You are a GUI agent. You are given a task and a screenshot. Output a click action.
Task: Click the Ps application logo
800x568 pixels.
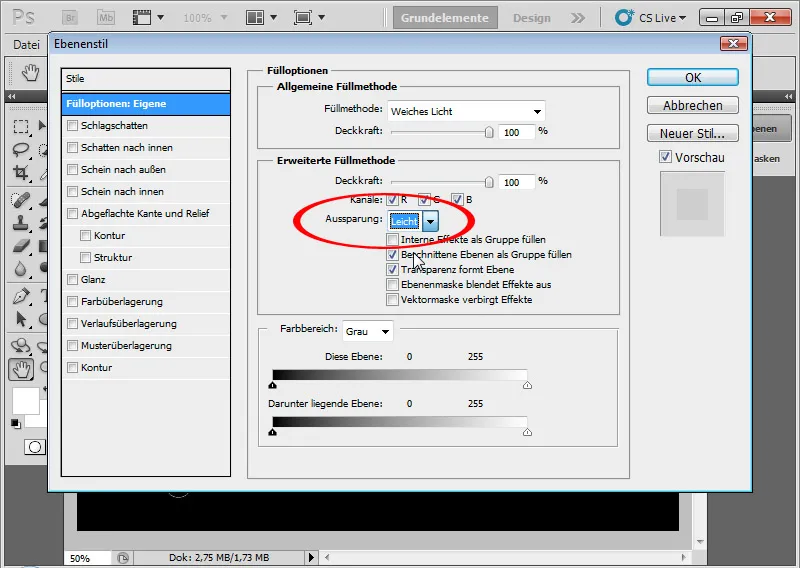point(23,18)
